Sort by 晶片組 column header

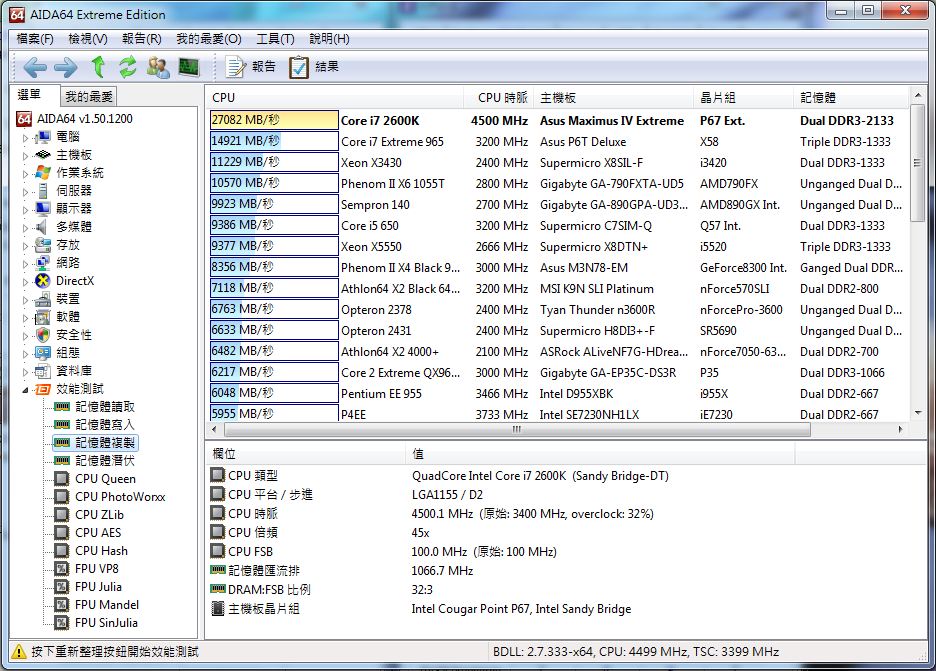click(x=744, y=98)
